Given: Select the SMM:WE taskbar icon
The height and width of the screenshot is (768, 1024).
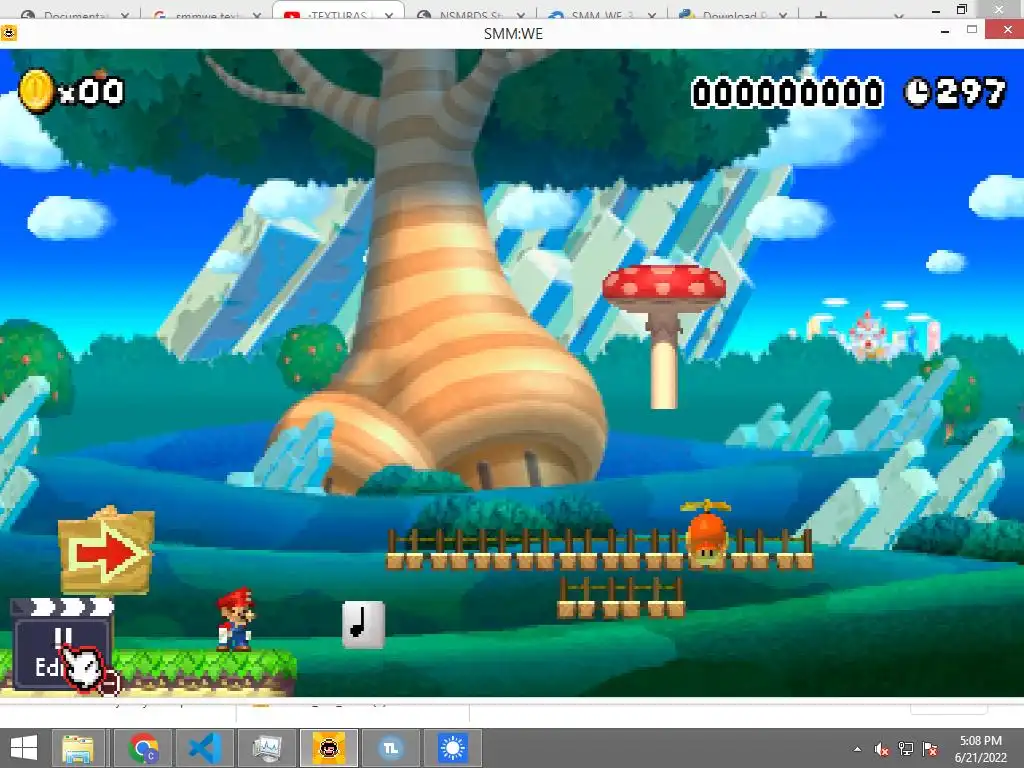Looking at the screenshot, I should tap(329, 748).
